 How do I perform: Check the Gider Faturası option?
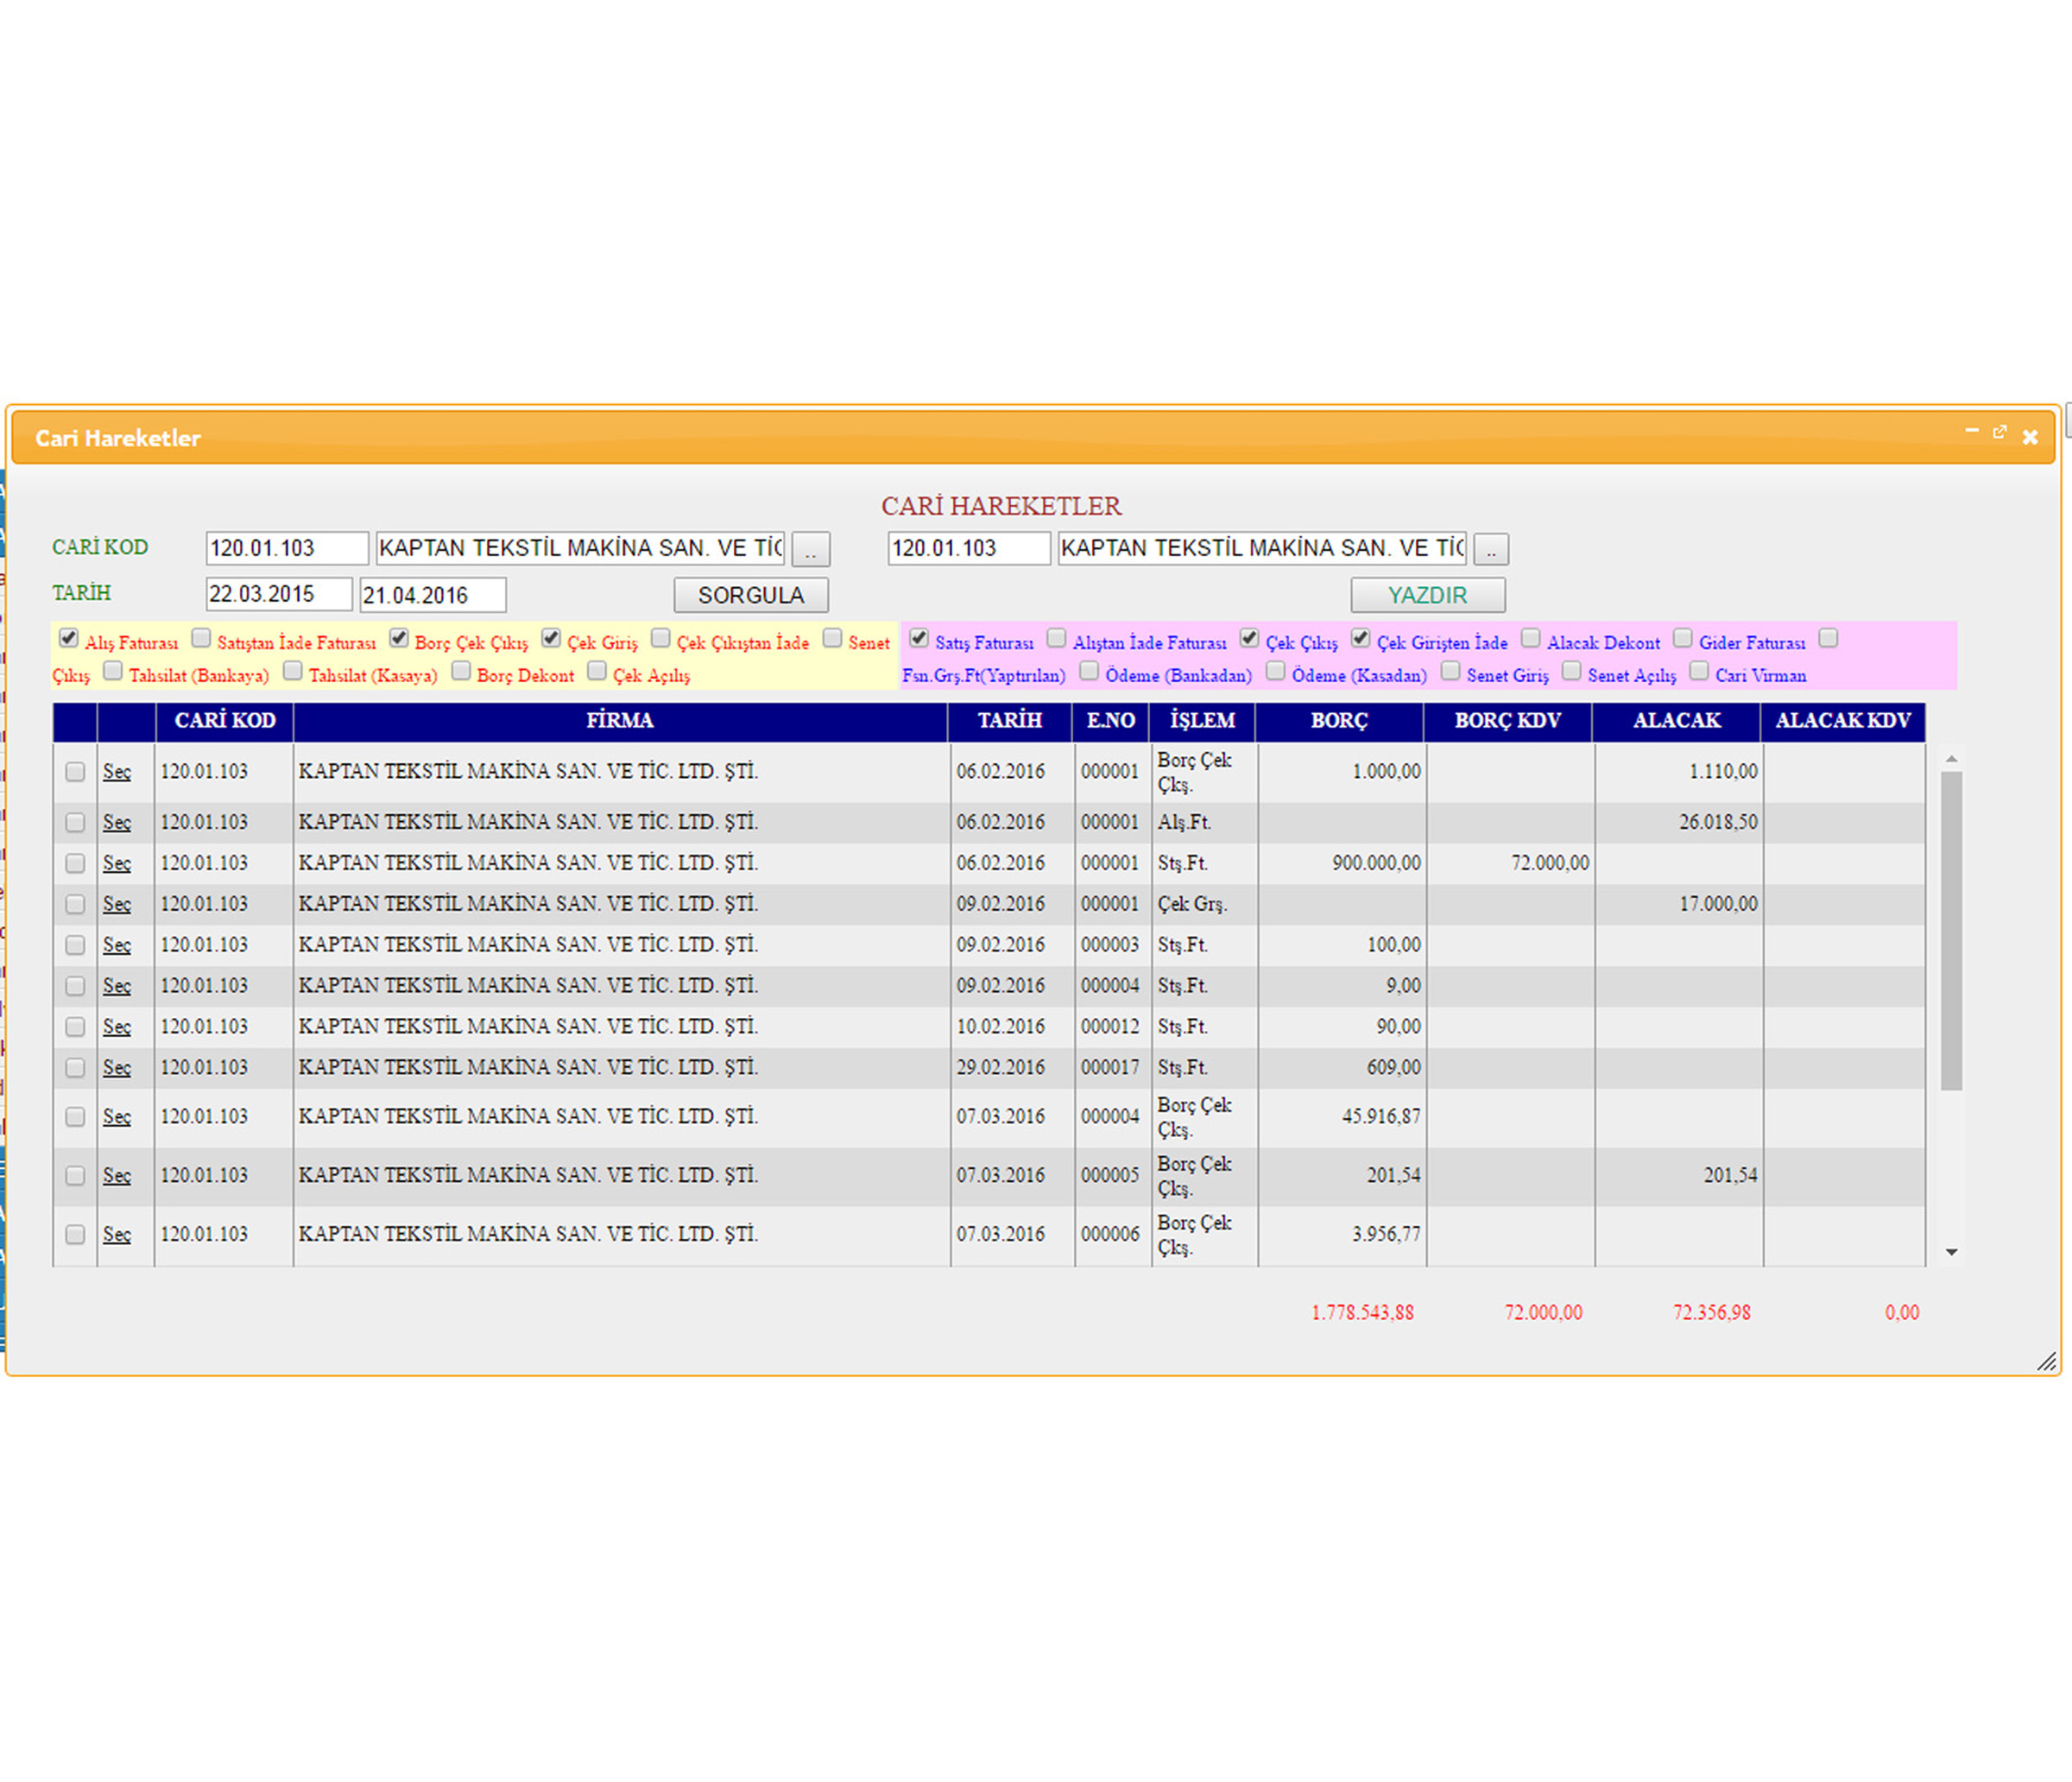1682,638
